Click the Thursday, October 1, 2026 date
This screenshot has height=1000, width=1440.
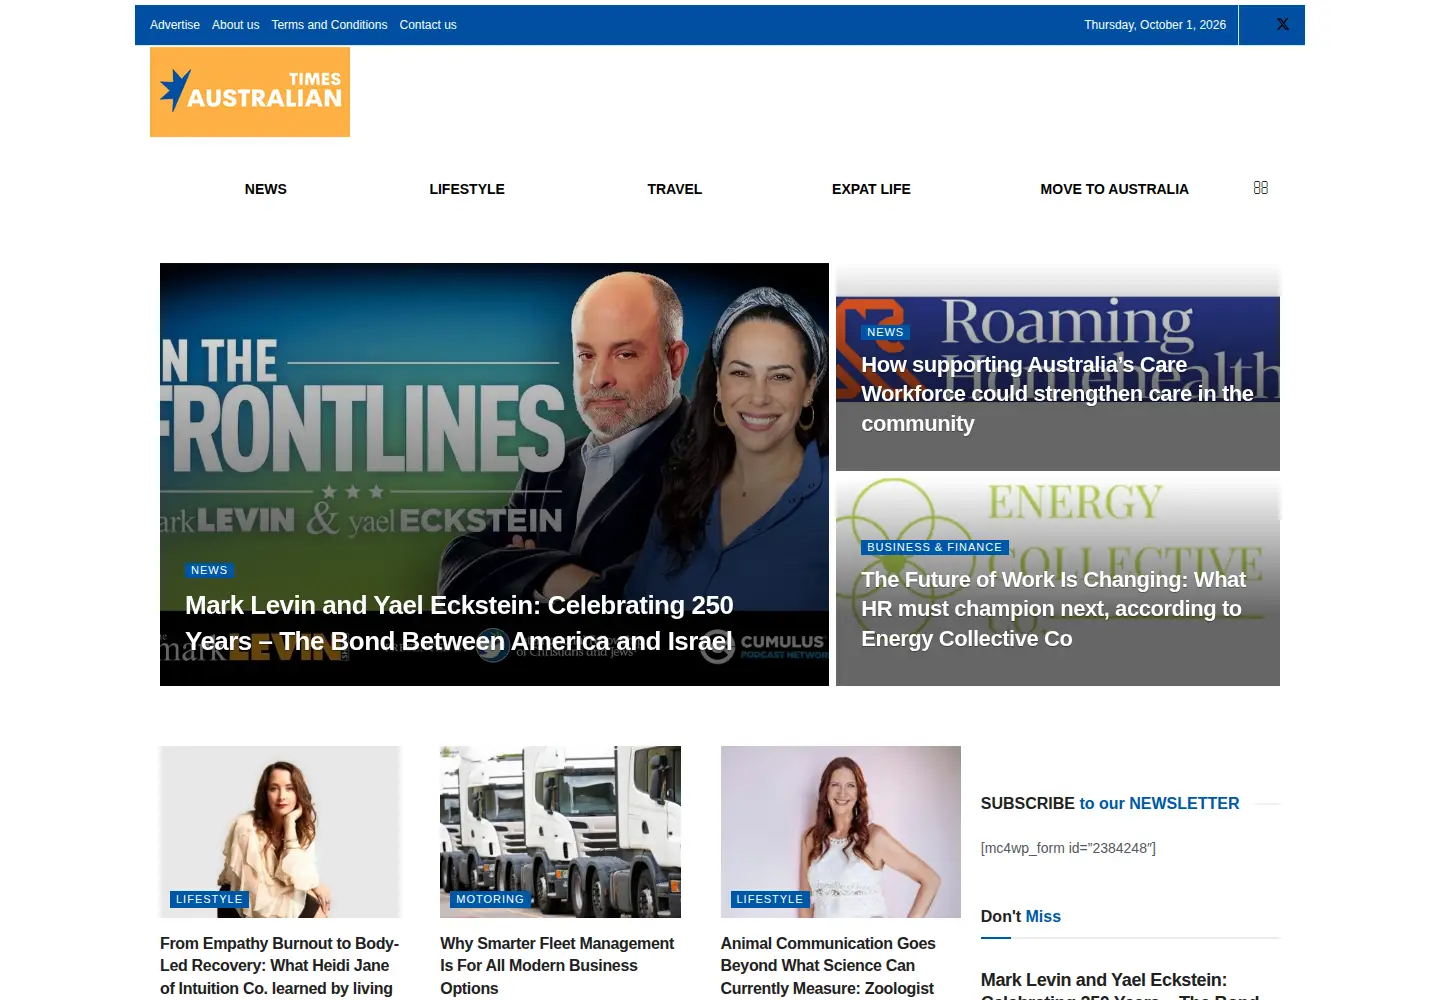click(x=1155, y=25)
